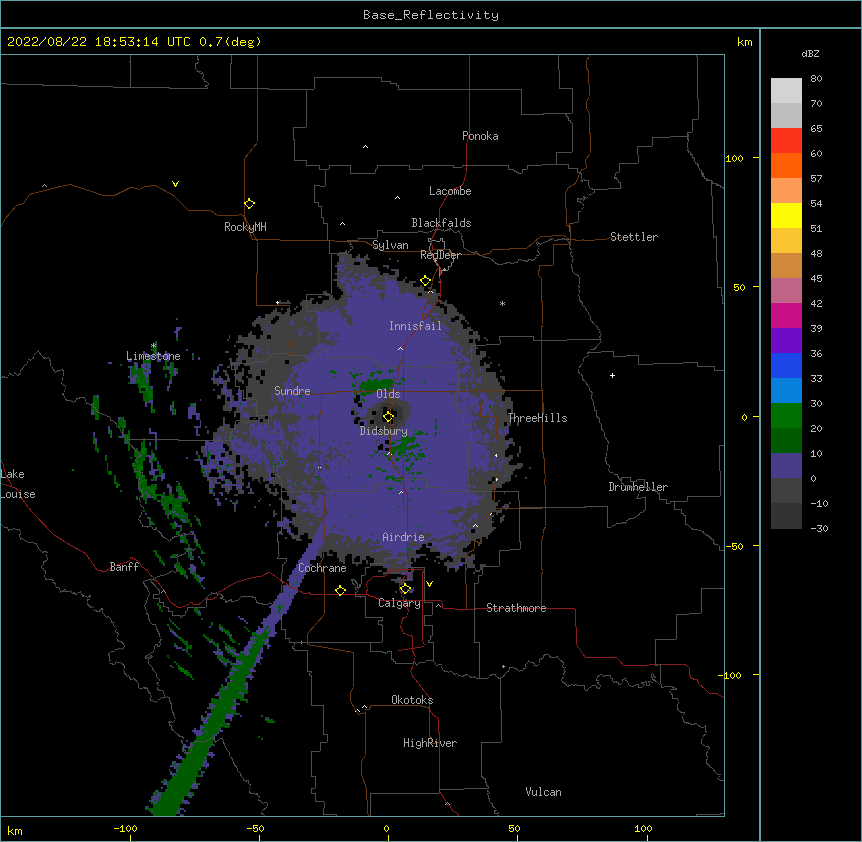The width and height of the screenshot is (862, 842).
Task: Click the Limestone label
Action: pyautogui.click(x=153, y=356)
